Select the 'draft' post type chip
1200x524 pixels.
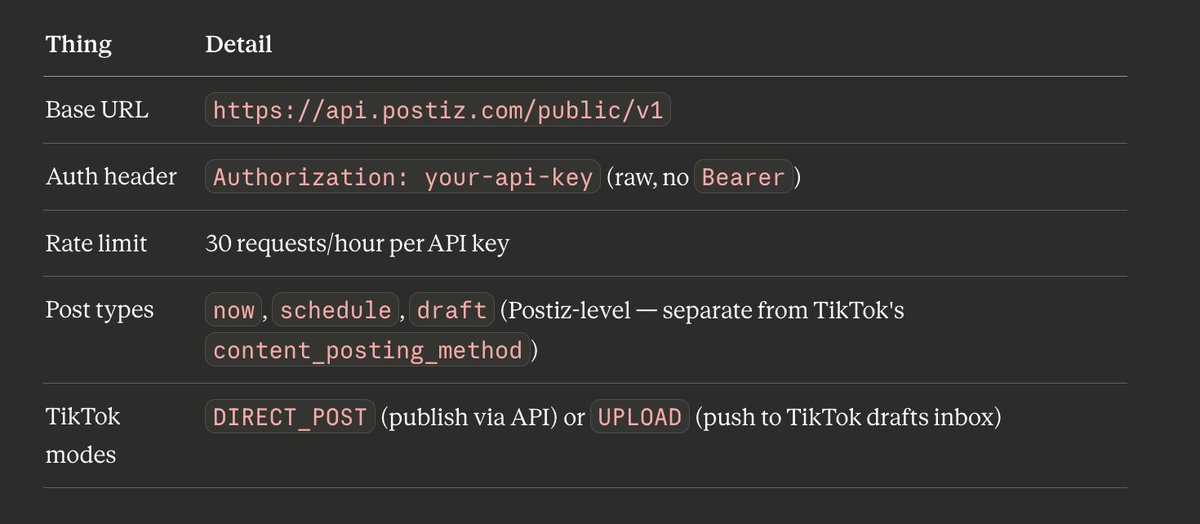tap(451, 310)
